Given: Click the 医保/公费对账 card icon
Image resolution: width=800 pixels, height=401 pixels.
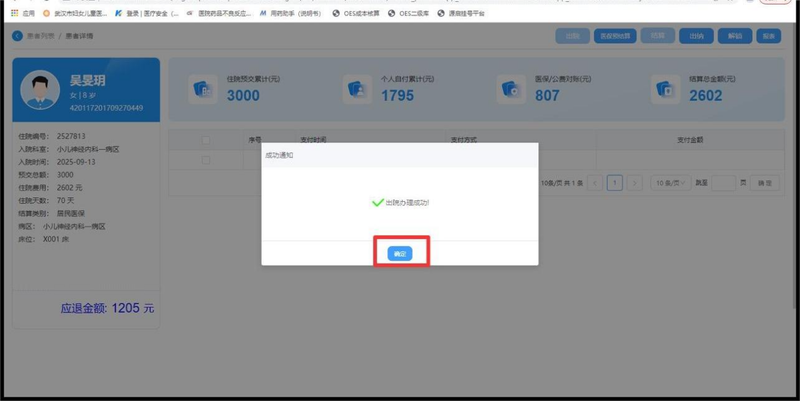Looking at the screenshot, I should point(511,89).
